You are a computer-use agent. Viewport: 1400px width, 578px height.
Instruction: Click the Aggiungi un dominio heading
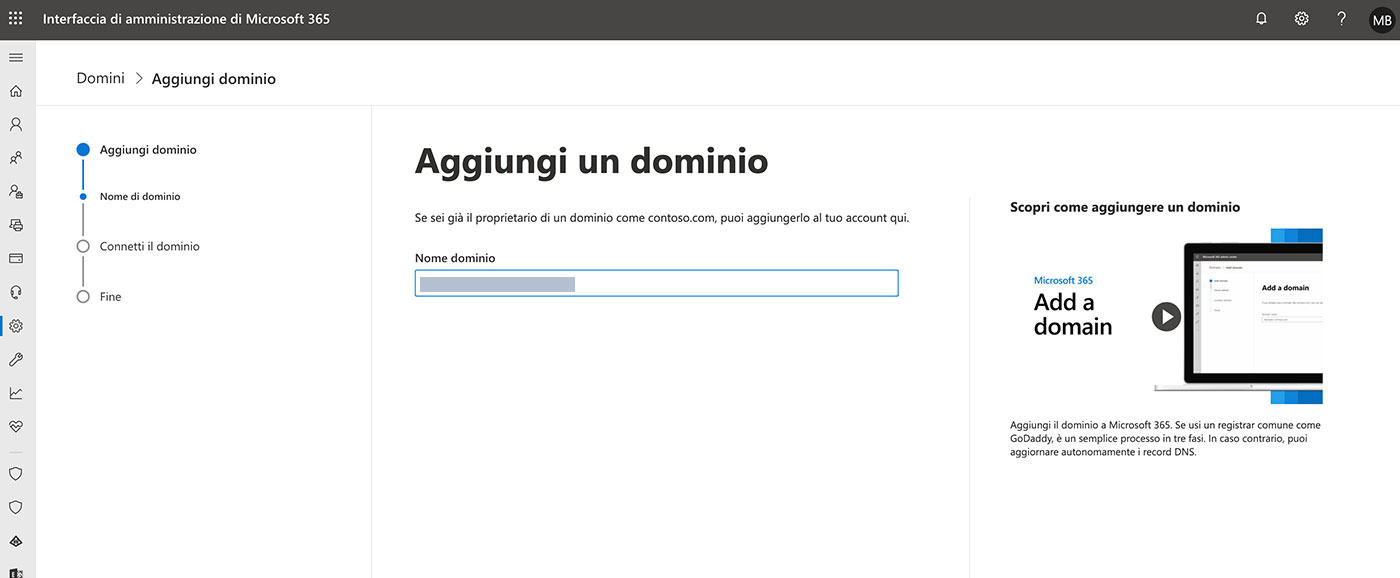(591, 161)
